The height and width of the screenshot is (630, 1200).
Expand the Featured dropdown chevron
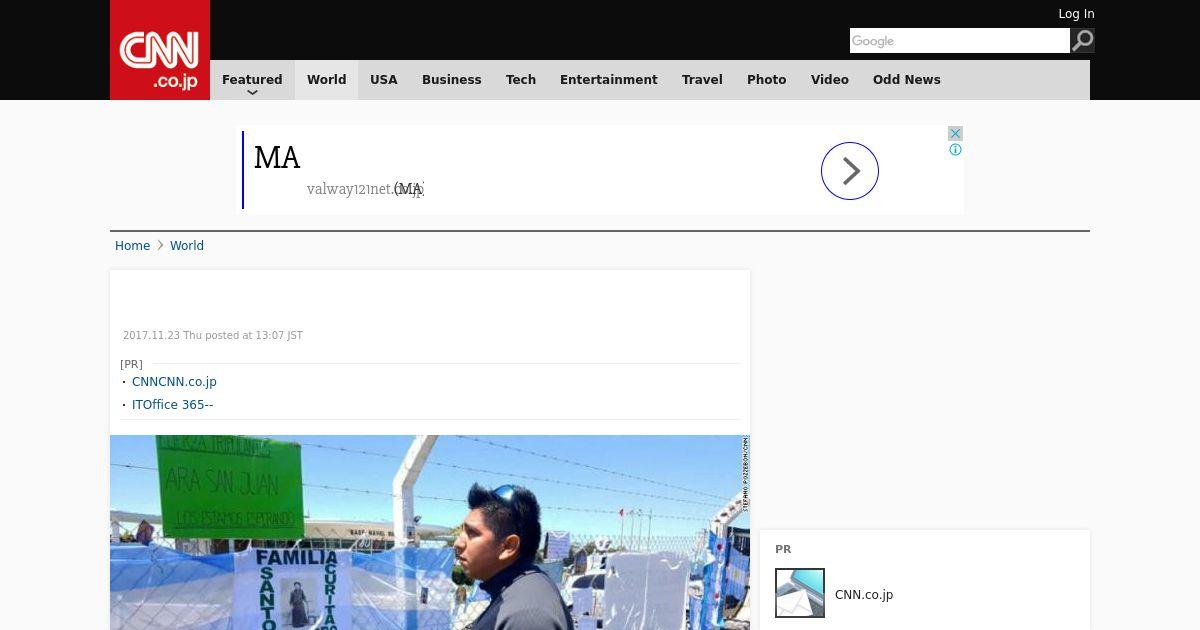252,92
